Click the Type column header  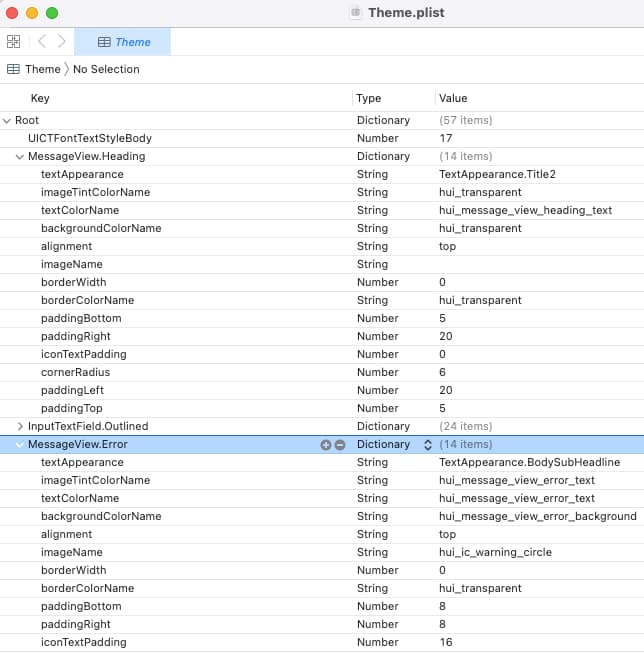click(x=369, y=98)
